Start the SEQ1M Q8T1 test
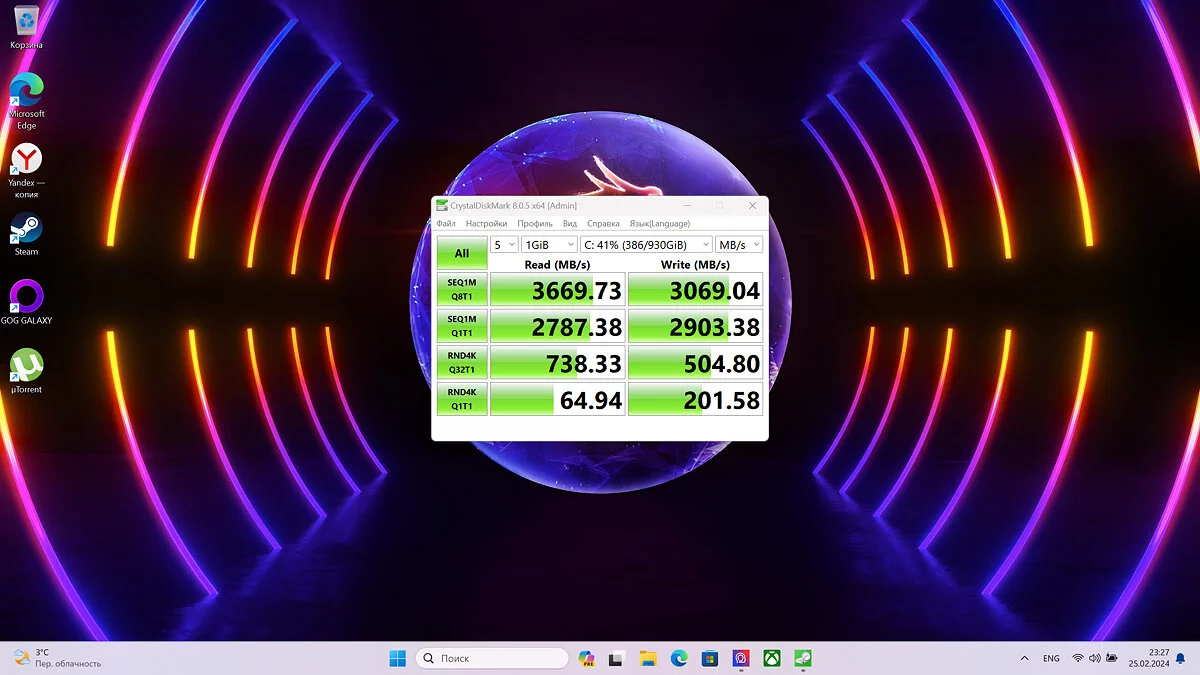The height and width of the screenshot is (675, 1200). 462,290
